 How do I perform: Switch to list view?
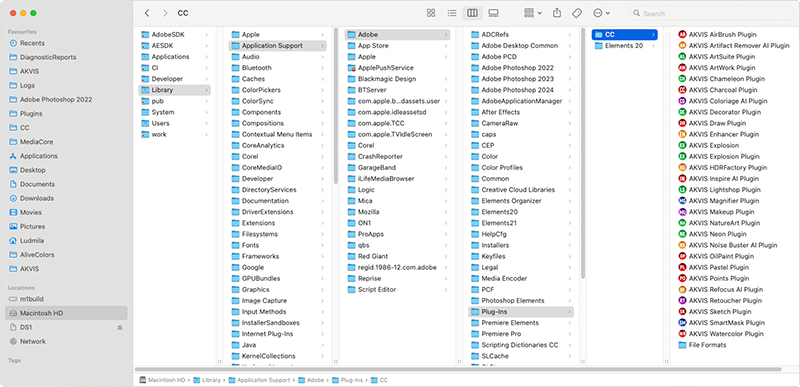[452, 13]
